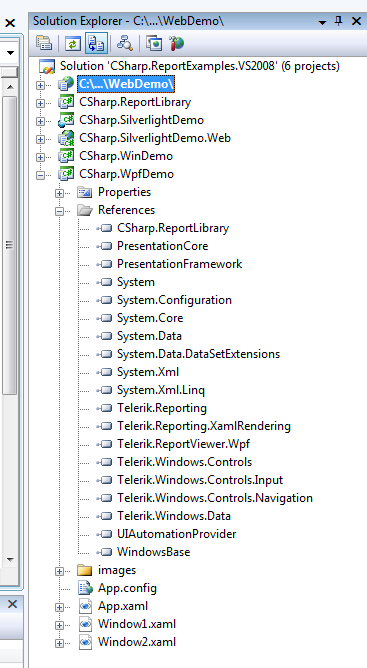Click the CSharp.ReportLibrary project icon
Image resolution: width=367 pixels, height=668 pixels.
[66, 102]
